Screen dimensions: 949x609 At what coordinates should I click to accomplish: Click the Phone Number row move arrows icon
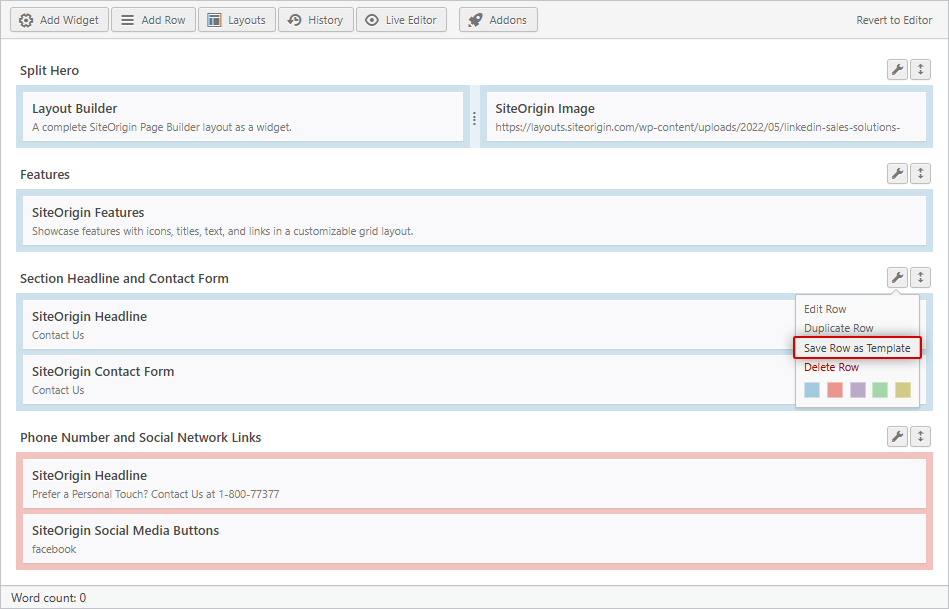[921, 436]
